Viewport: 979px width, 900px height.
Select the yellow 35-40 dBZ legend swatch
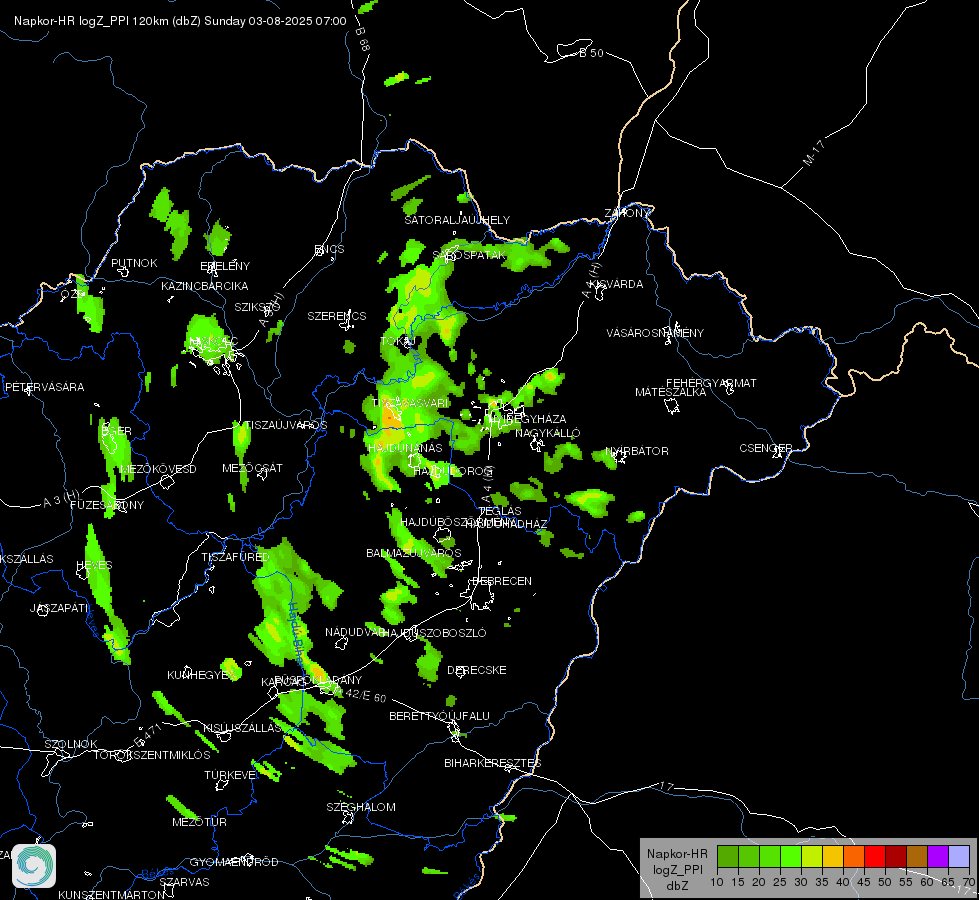coord(832,856)
